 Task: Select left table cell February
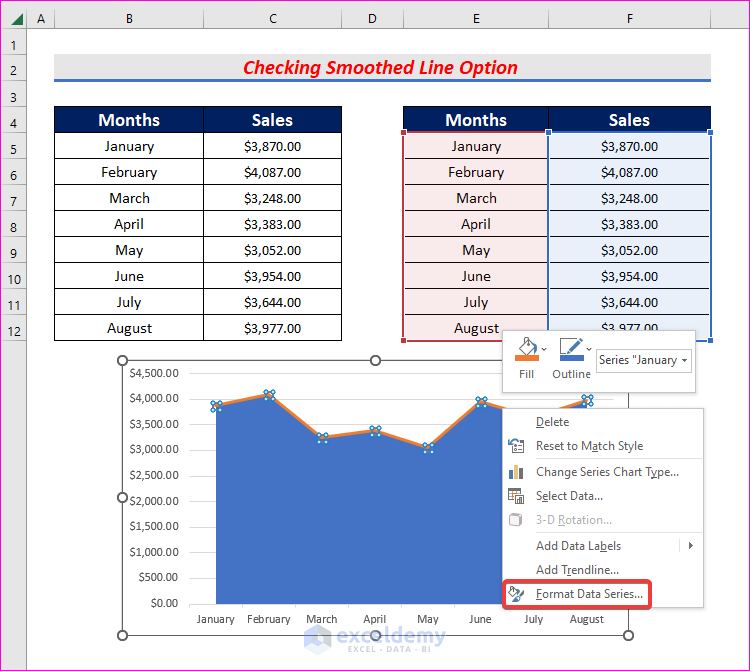point(129,172)
